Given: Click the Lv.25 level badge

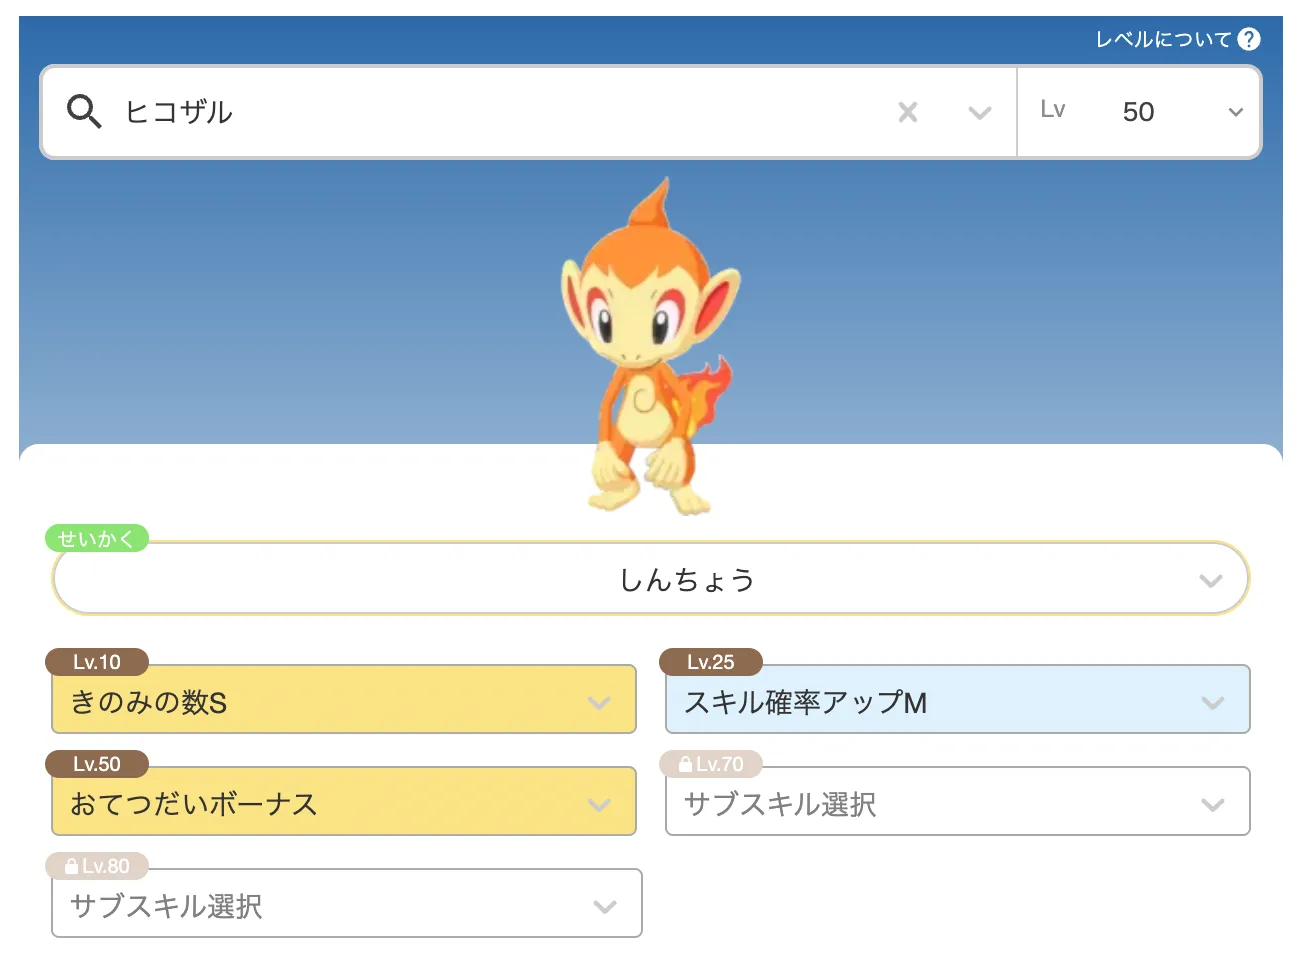Looking at the screenshot, I should pos(711,662).
